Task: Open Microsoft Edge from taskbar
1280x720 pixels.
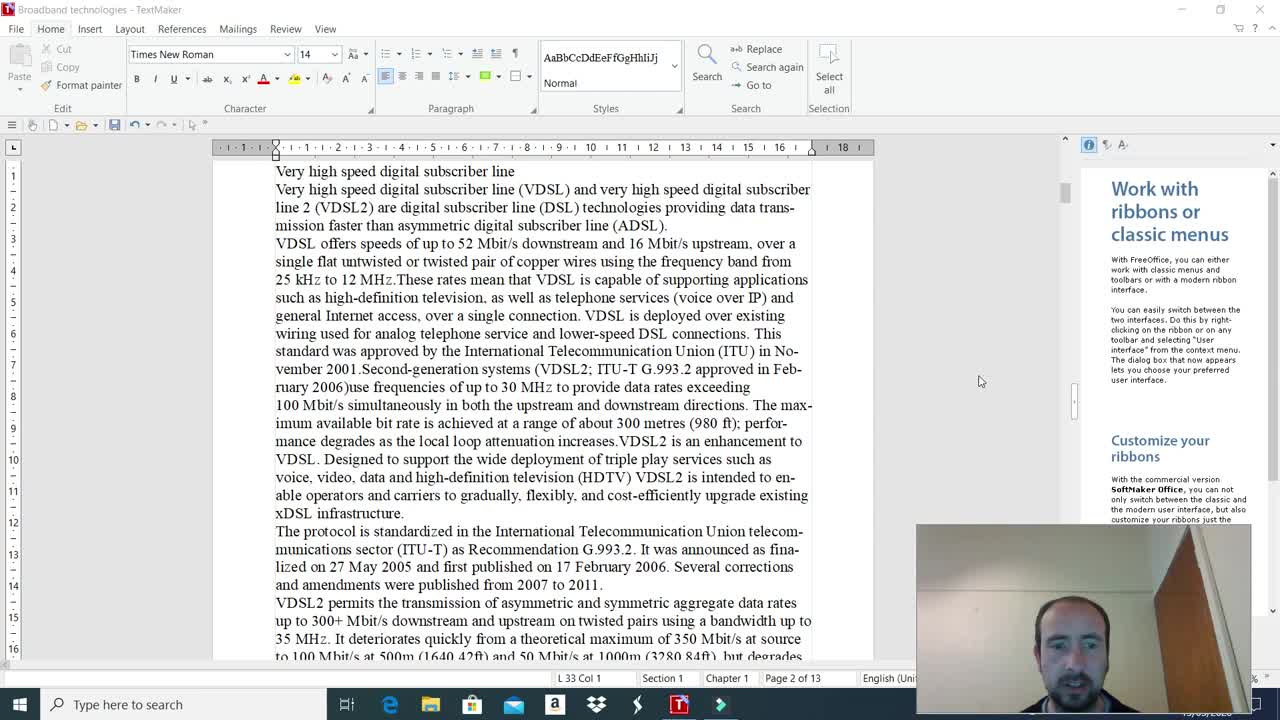Action: [x=390, y=704]
